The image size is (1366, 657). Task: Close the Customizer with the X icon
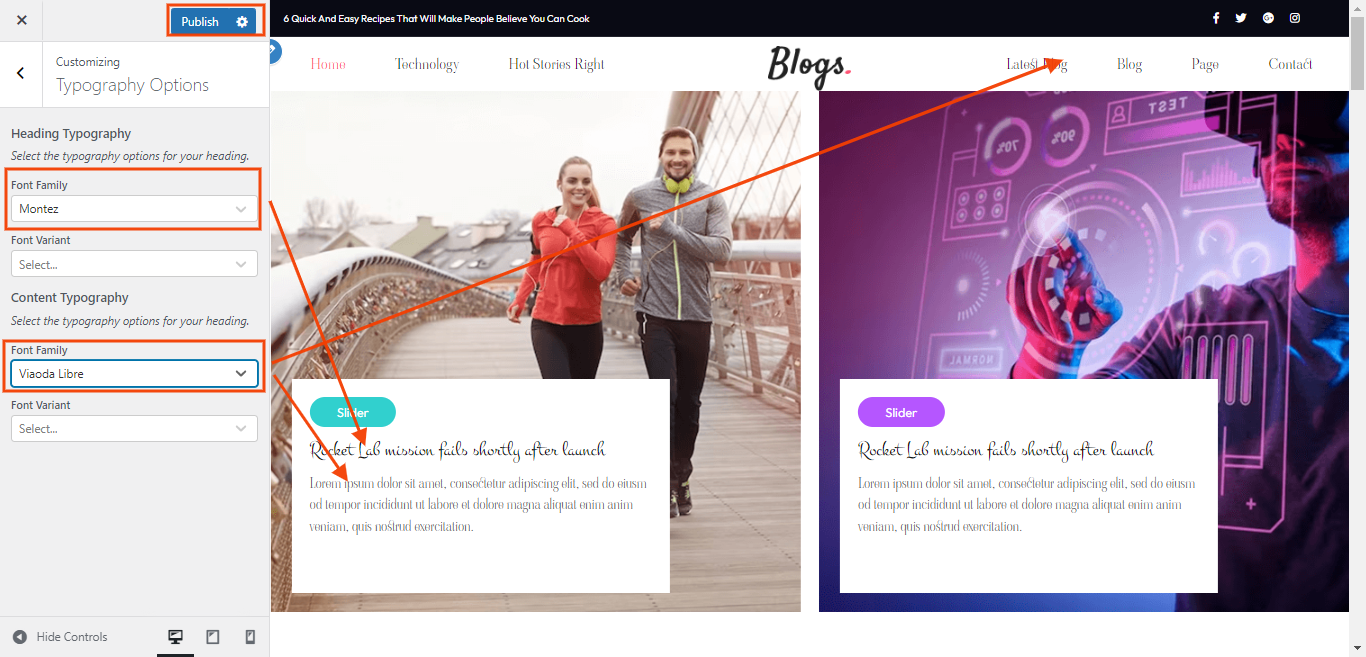point(22,20)
